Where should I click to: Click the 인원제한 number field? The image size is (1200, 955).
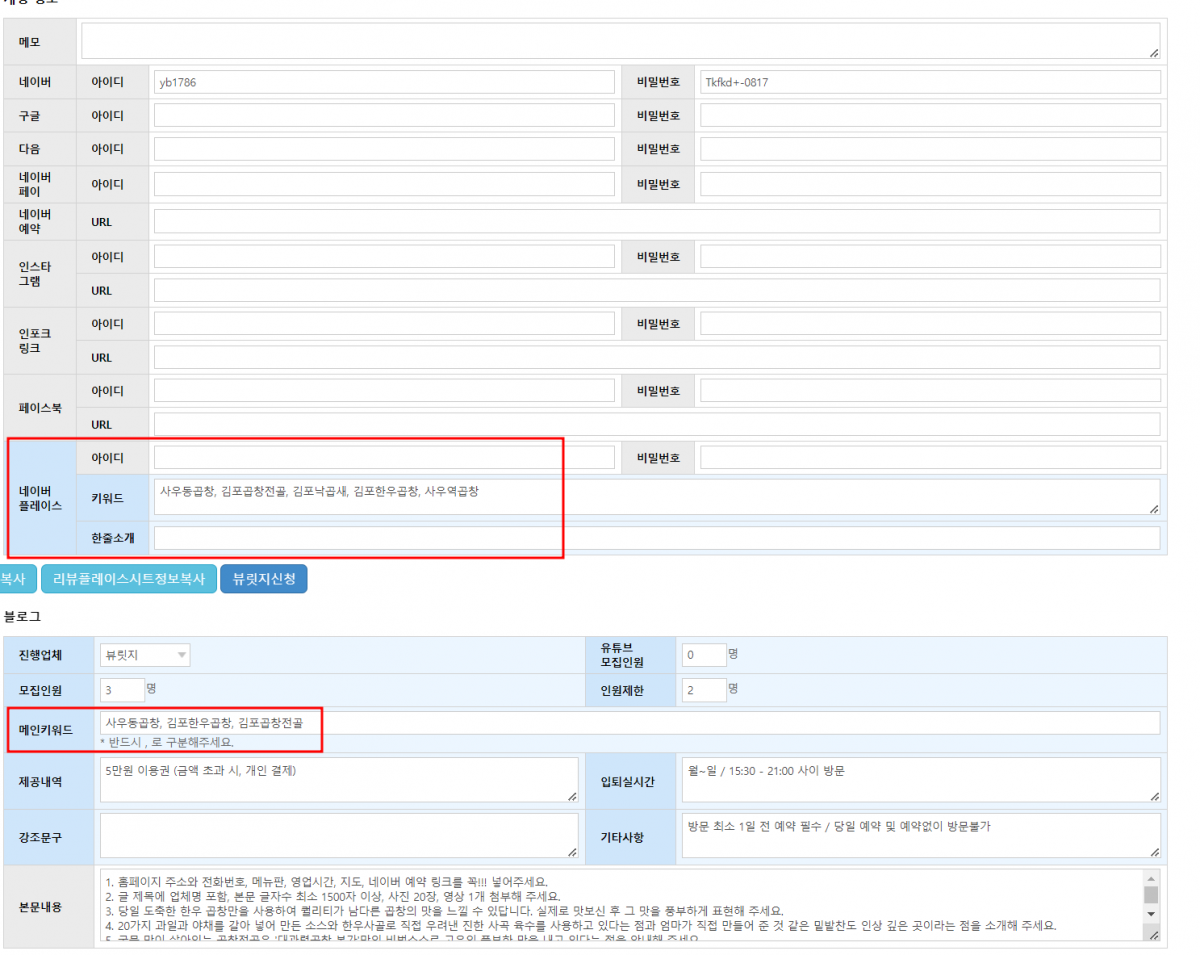pos(703,690)
